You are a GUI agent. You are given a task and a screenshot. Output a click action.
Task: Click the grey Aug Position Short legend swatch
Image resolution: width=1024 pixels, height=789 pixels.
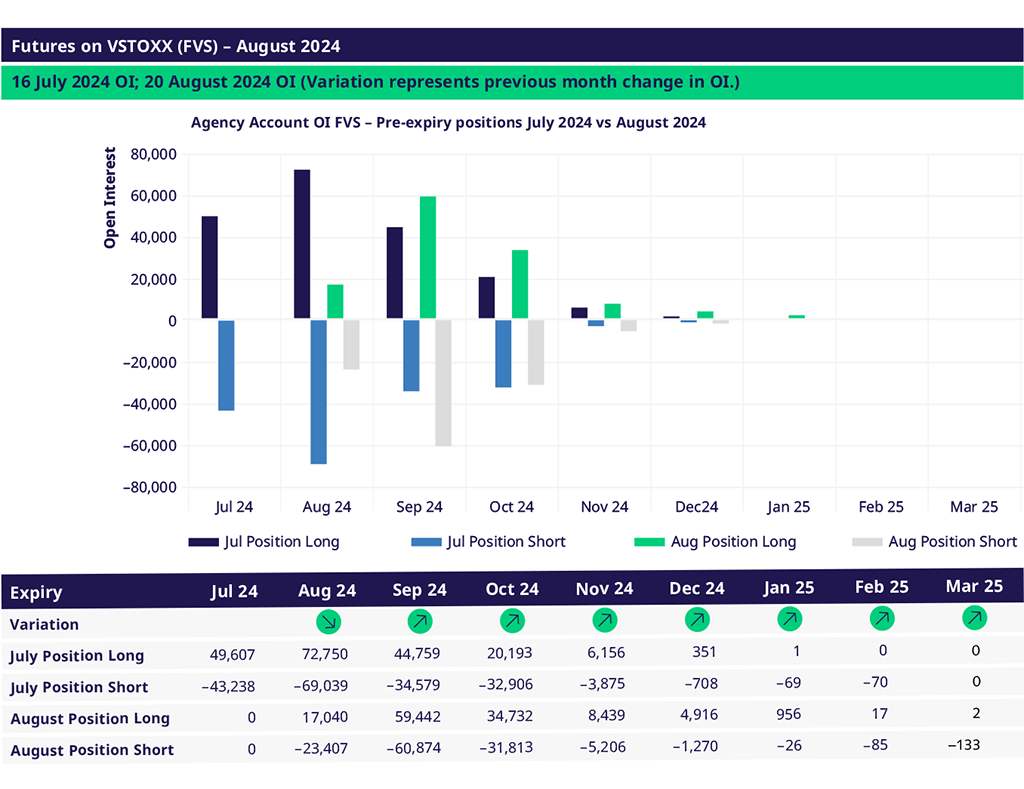coord(866,542)
